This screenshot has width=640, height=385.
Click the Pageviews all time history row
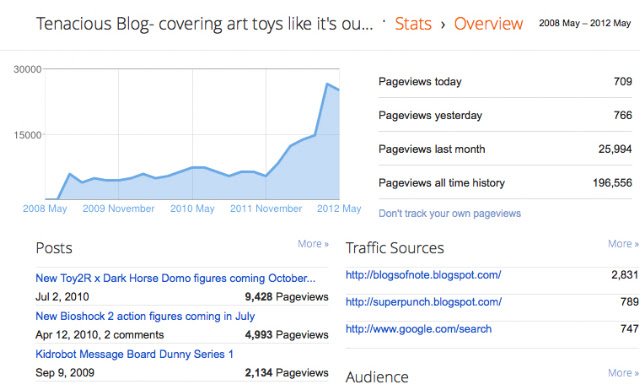[x=505, y=182]
